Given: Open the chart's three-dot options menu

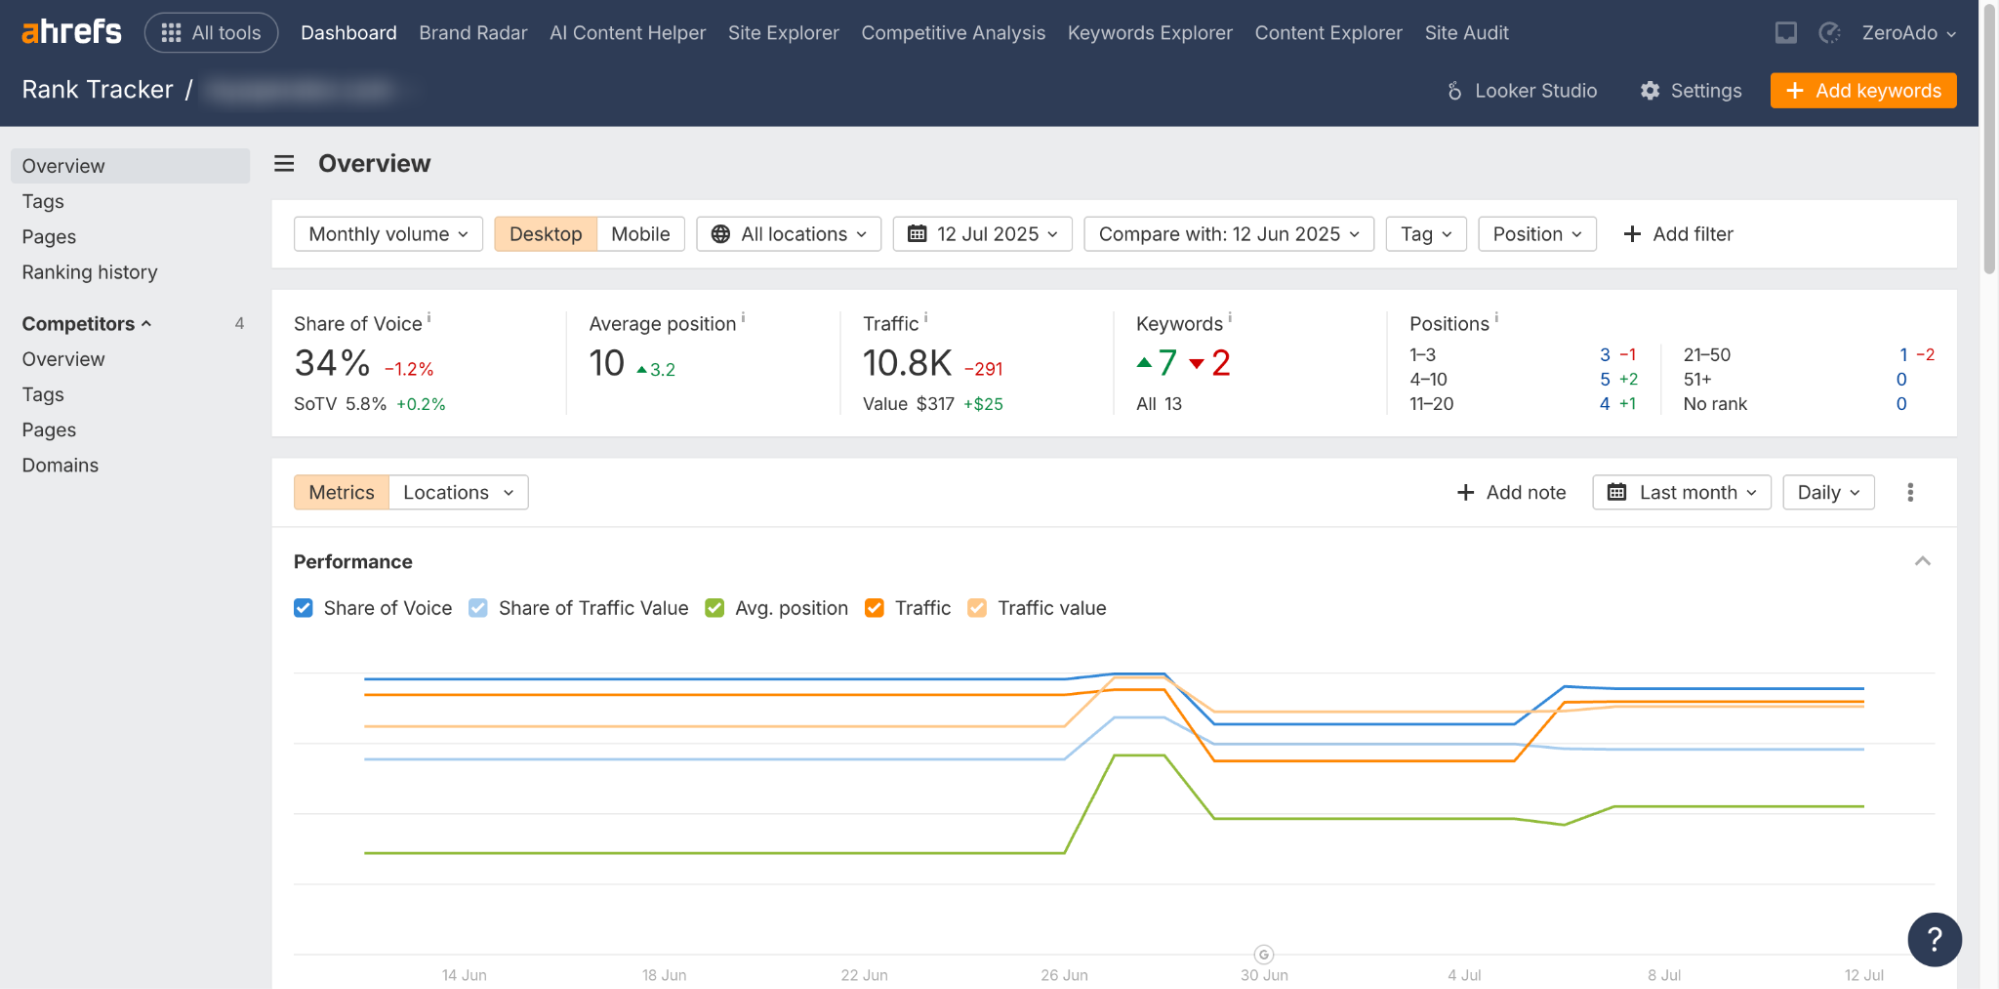Looking at the screenshot, I should pyautogui.click(x=1909, y=493).
